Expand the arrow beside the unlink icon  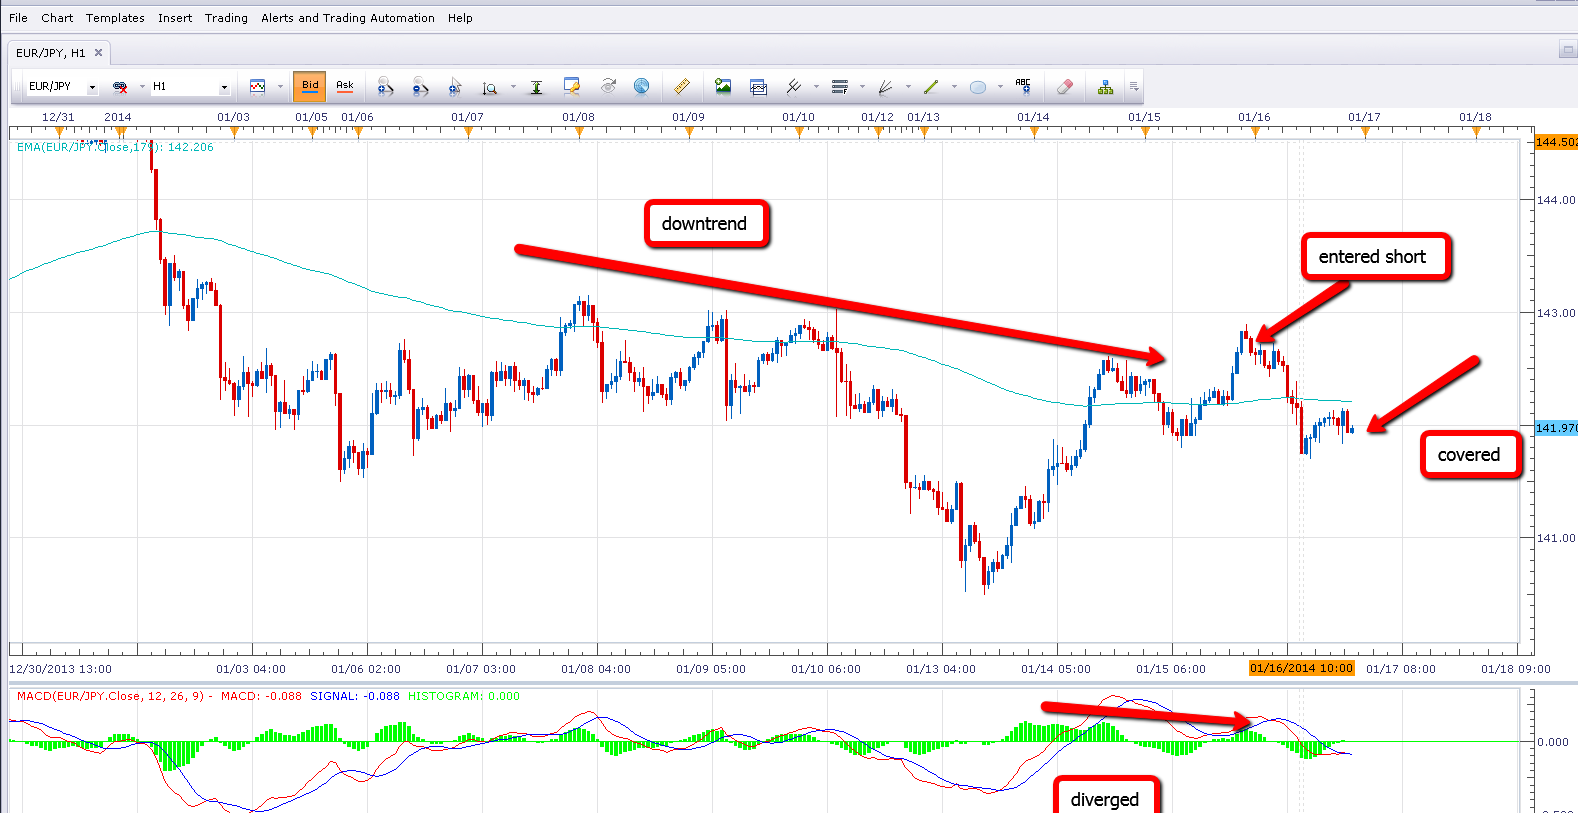point(142,87)
